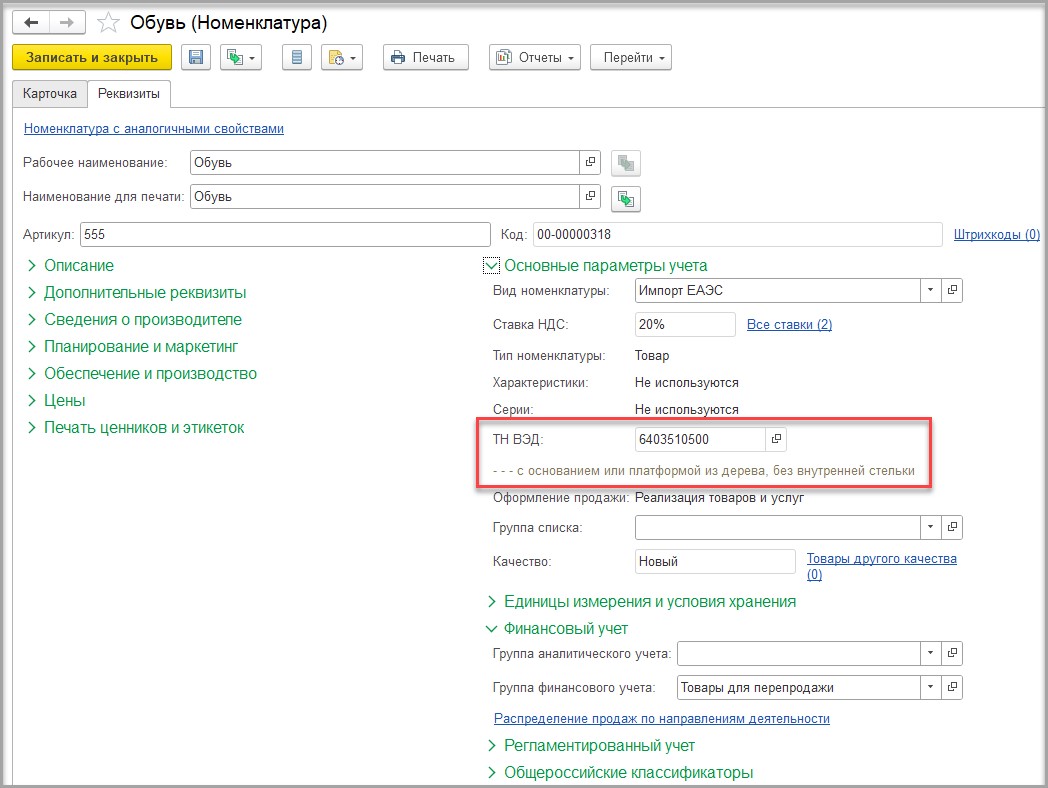
Task: Click the forward arrow navigation icon
Action: click(x=67, y=23)
